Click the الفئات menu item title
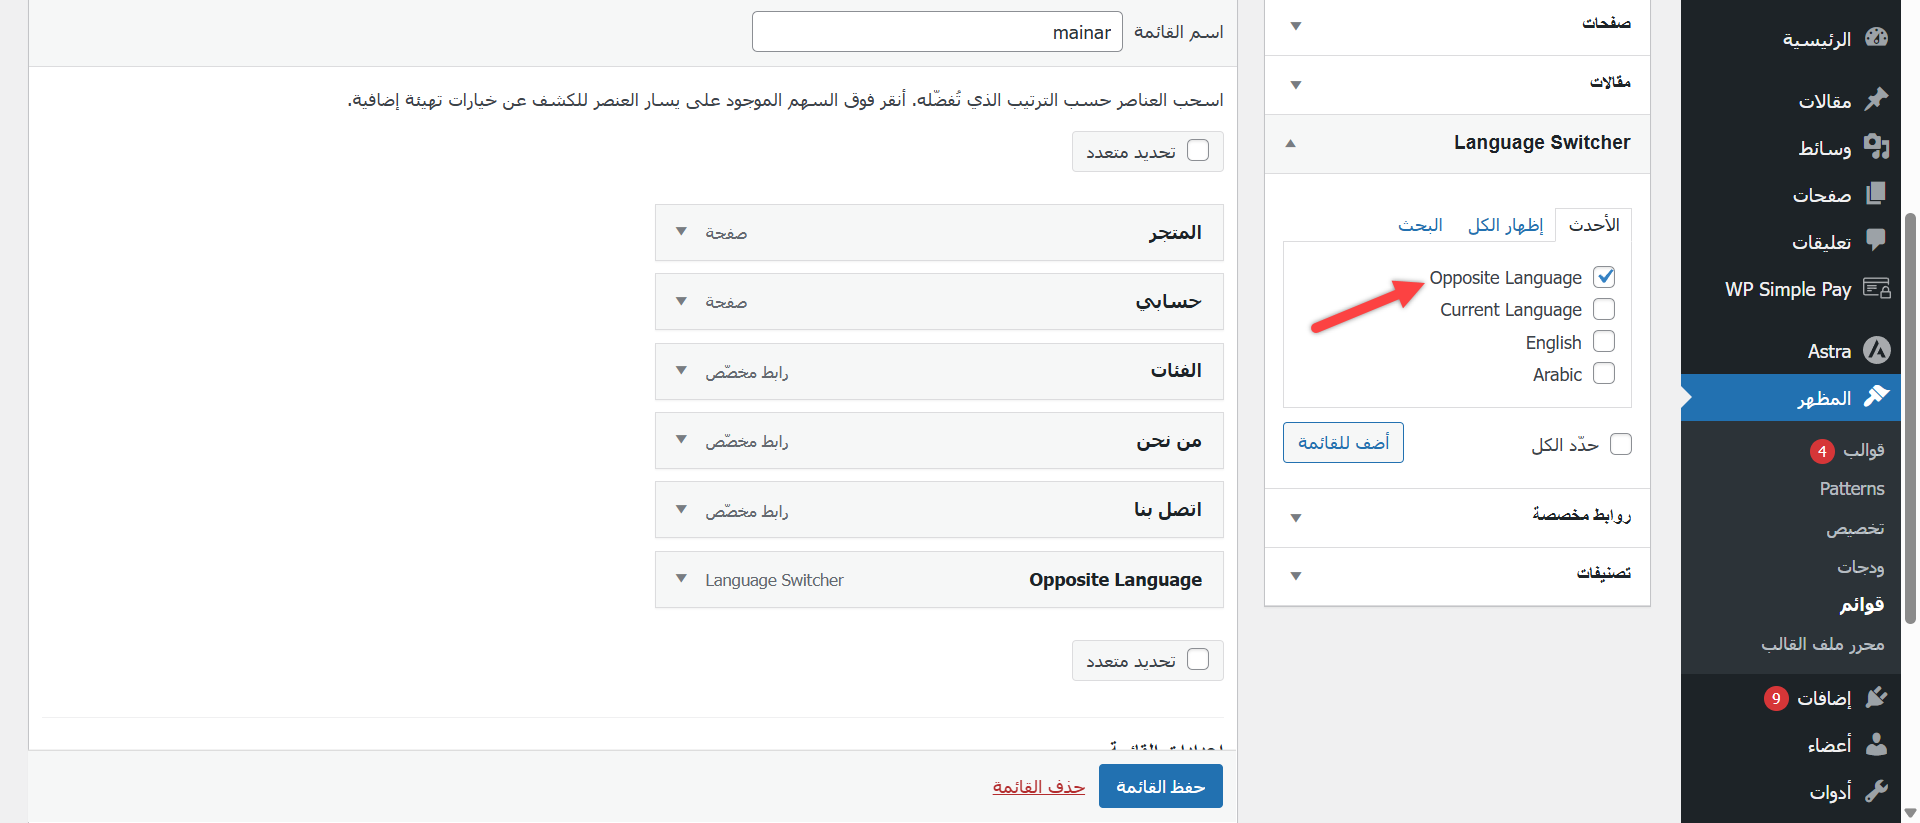The width and height of the screenshot is (1920, 823). (1176, 371)
